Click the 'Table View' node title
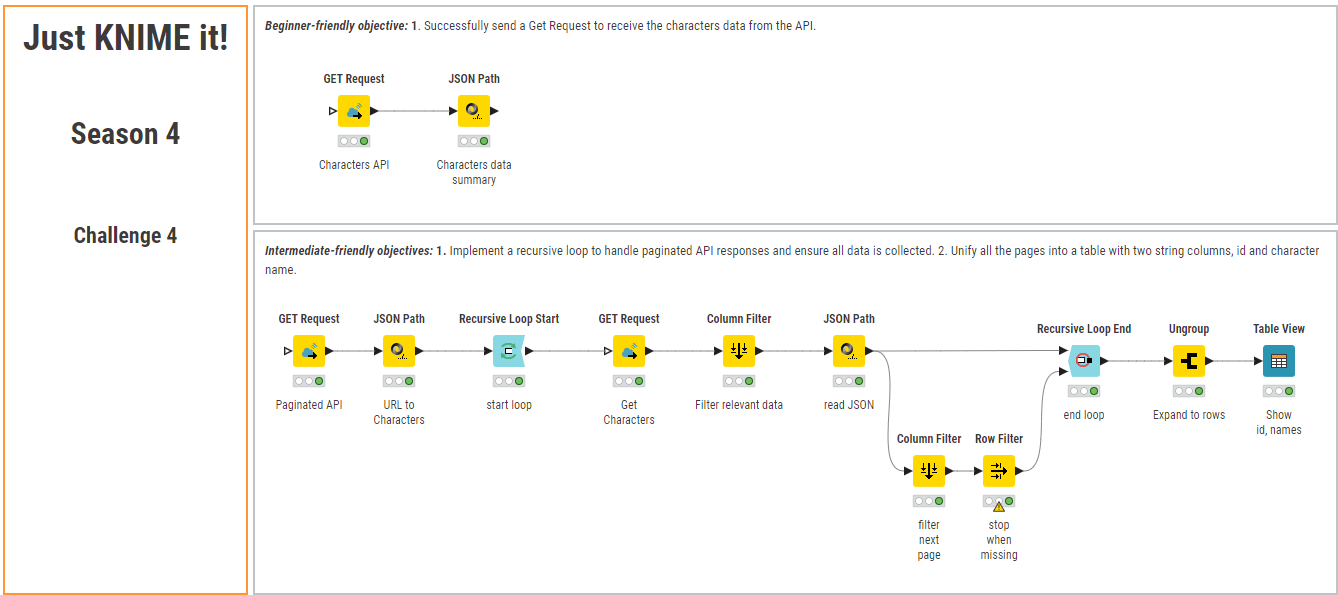The width and height of the screenshot is (1338, 595). click(x=1279, y=329)
